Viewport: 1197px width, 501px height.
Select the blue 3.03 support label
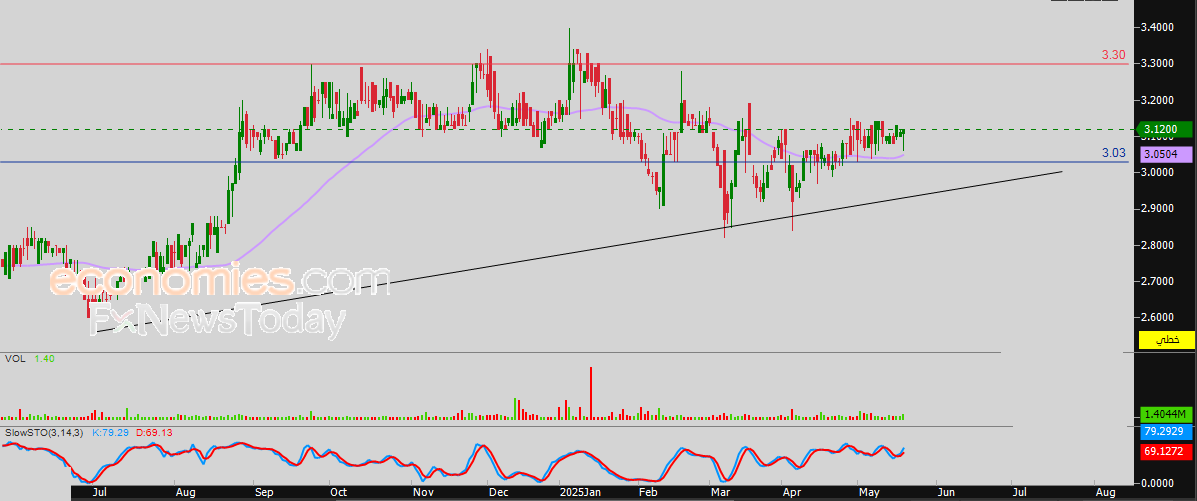tap(1114, 154)
